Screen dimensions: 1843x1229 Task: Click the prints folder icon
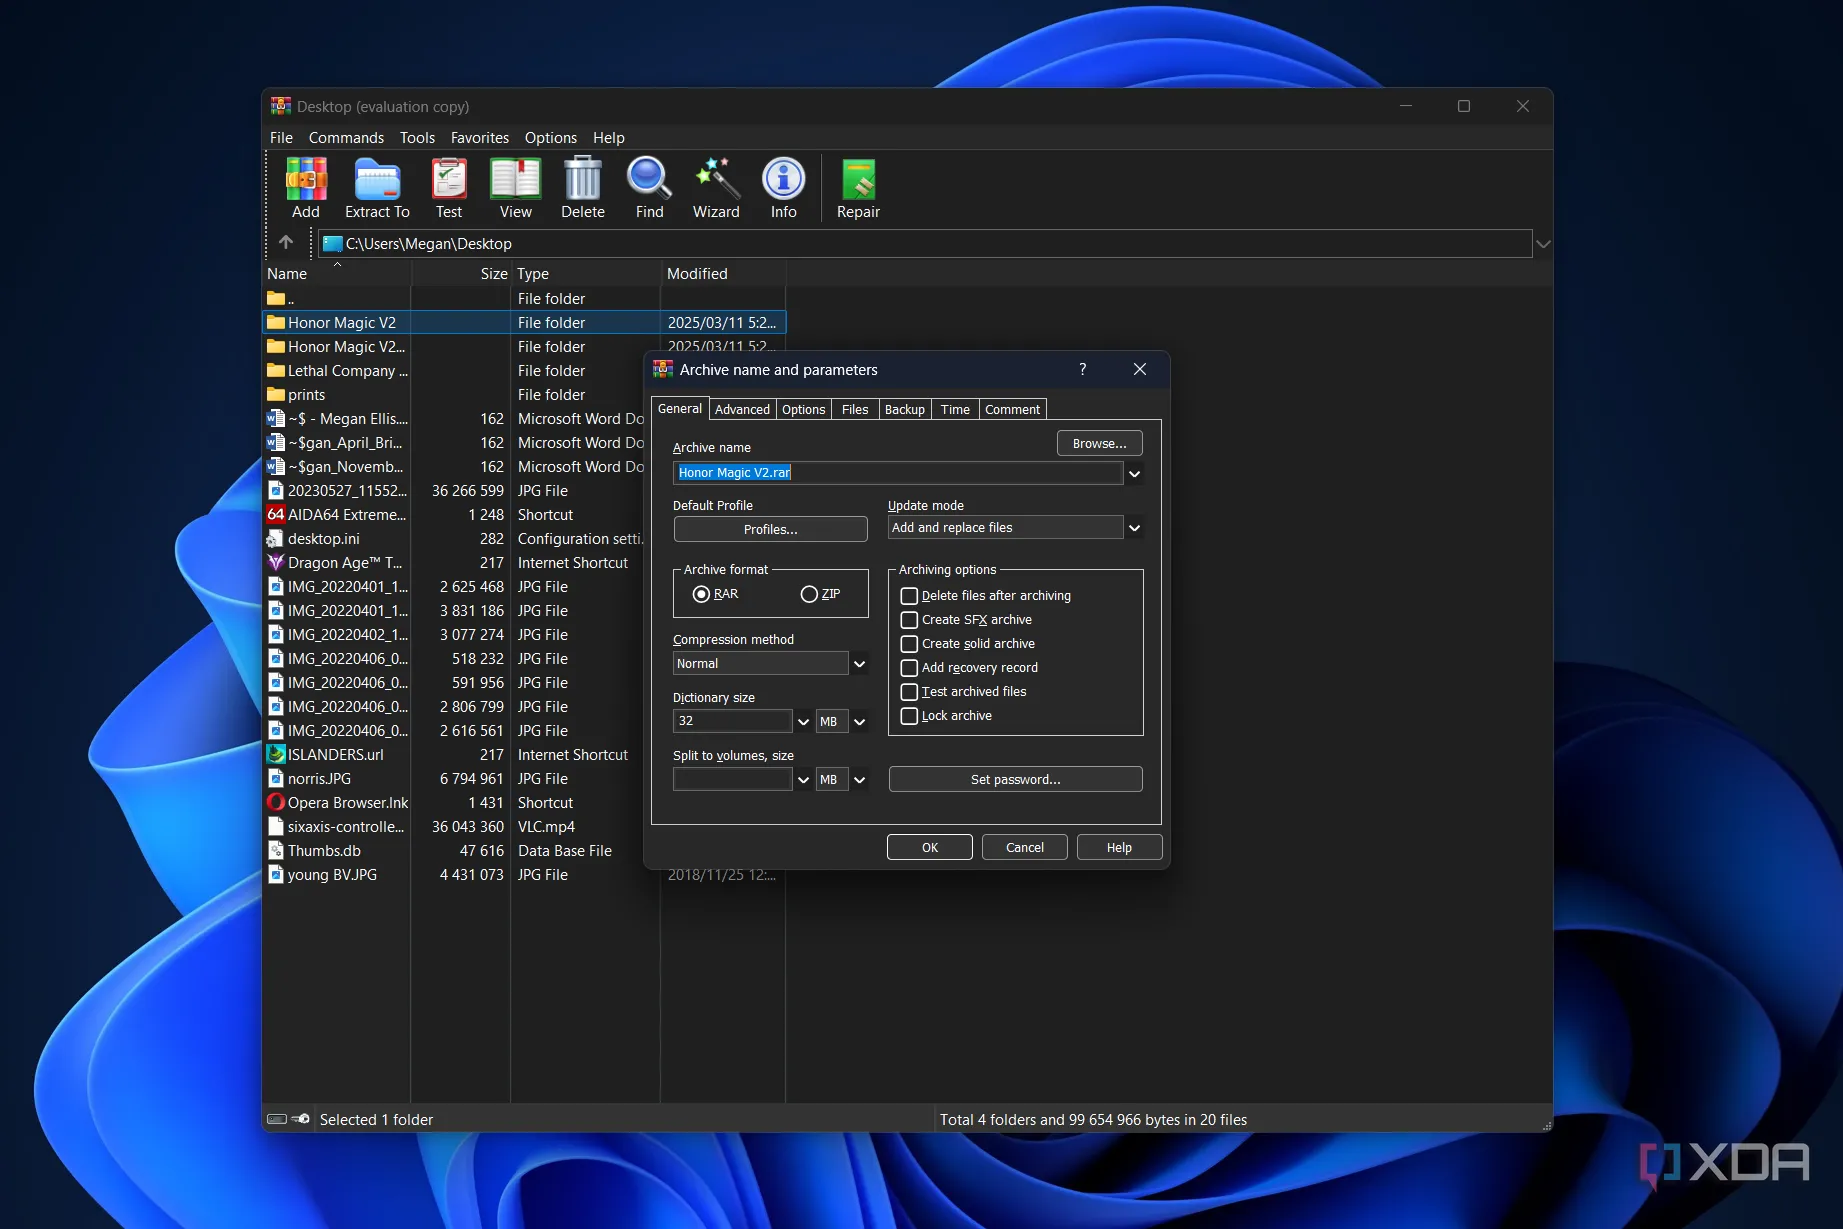[276, 394]
